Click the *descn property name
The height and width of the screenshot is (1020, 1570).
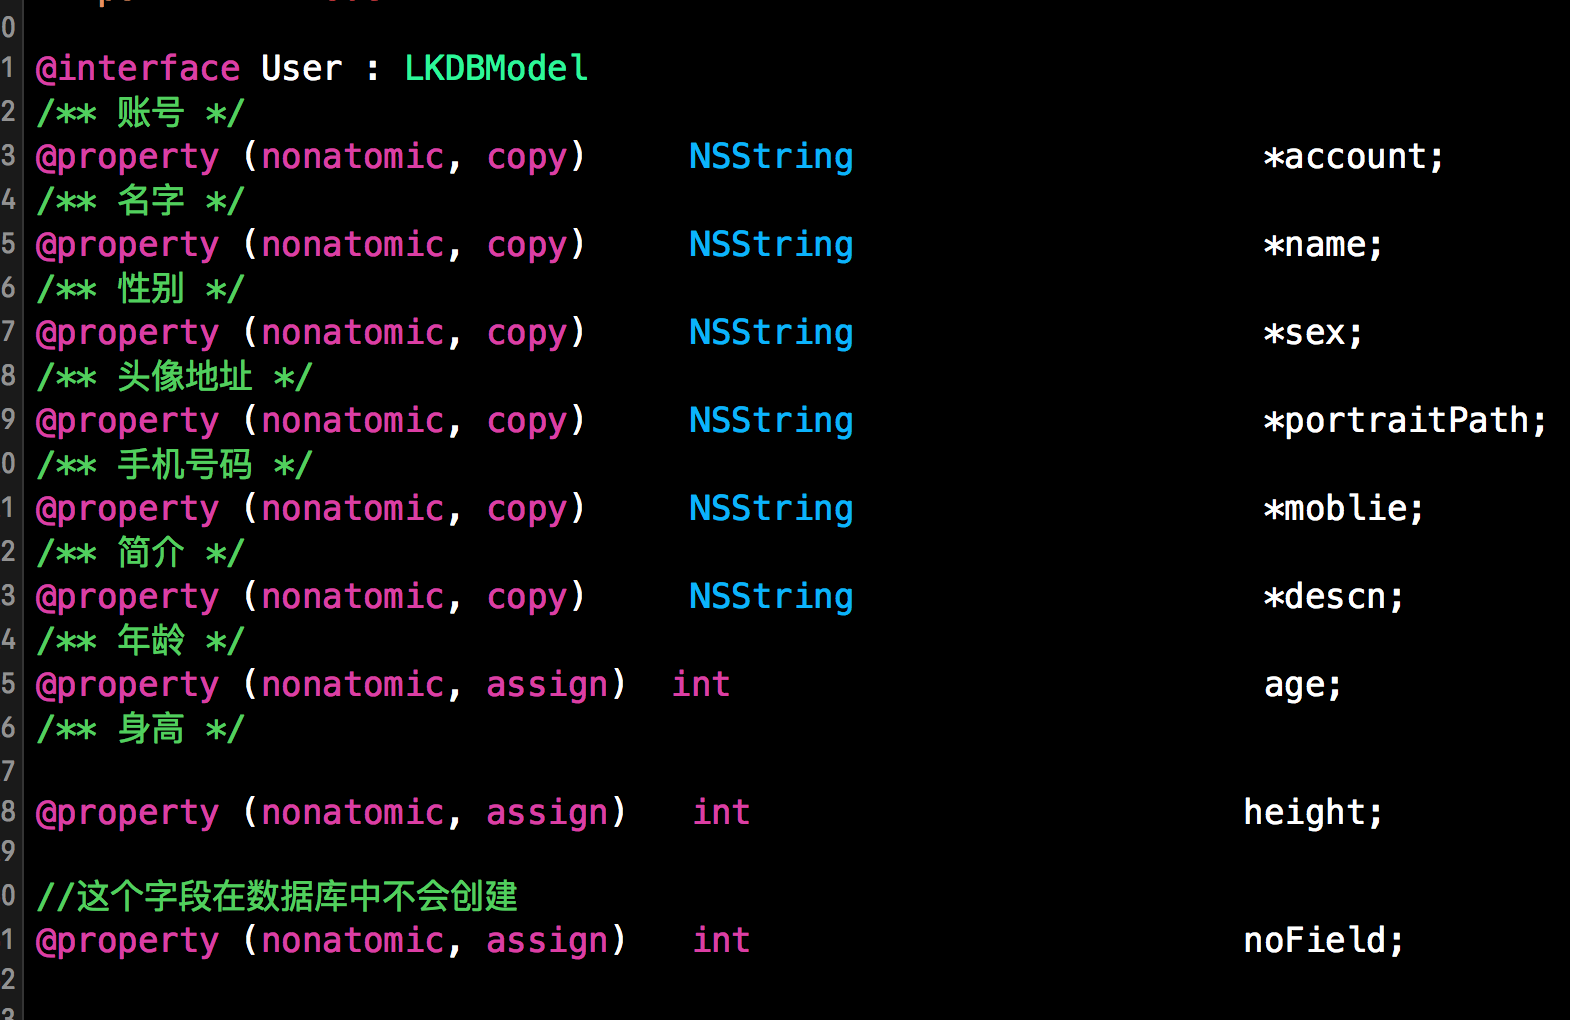1333,596
